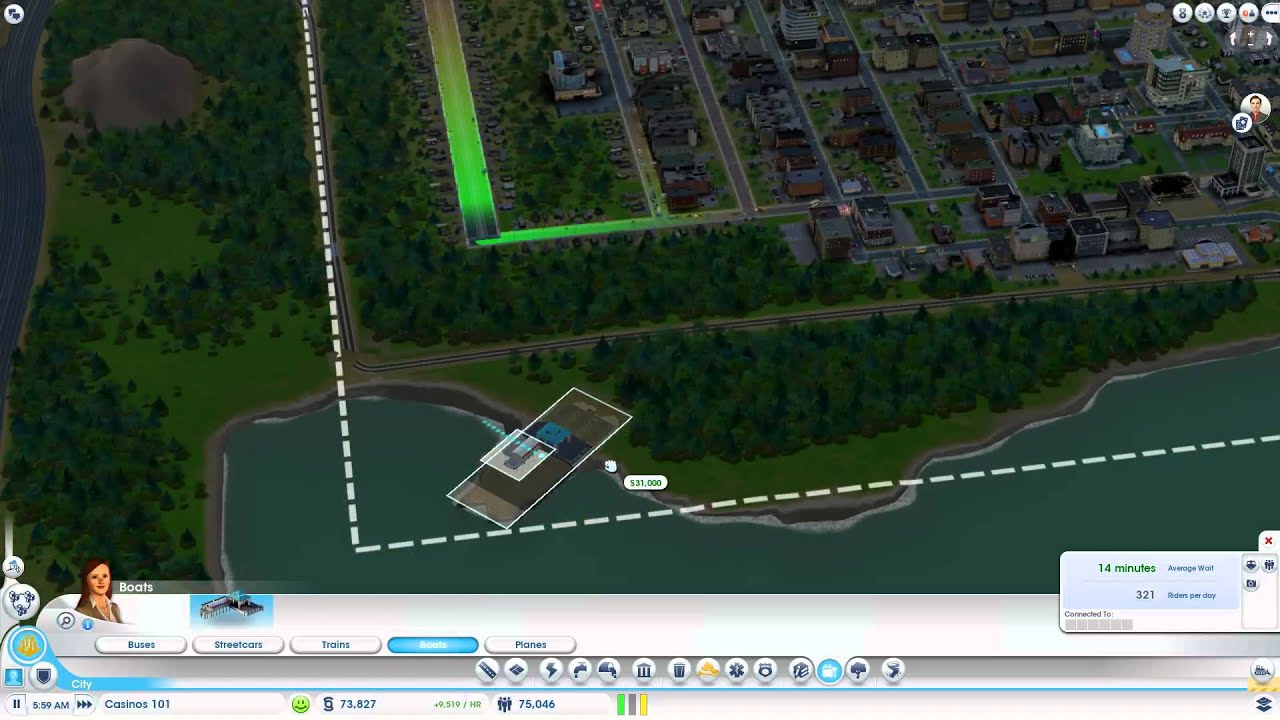The height and width of the screenshot is (720, 1280).
Task: Click the city name Casinos 101
Action: click(x=137, y=704)
